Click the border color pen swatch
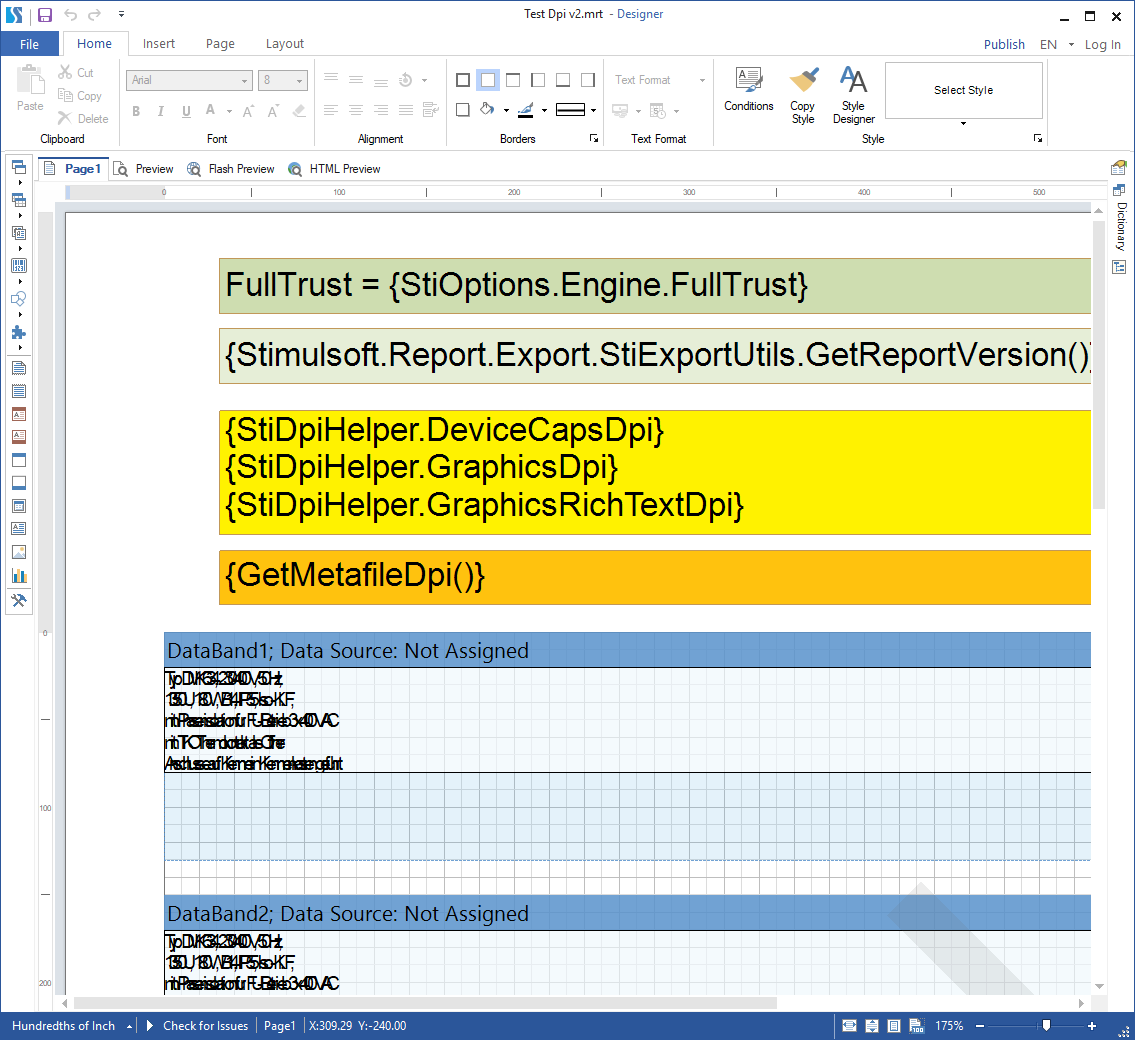The width and height of the screenshot is (1135, 1040). point(526,110)
